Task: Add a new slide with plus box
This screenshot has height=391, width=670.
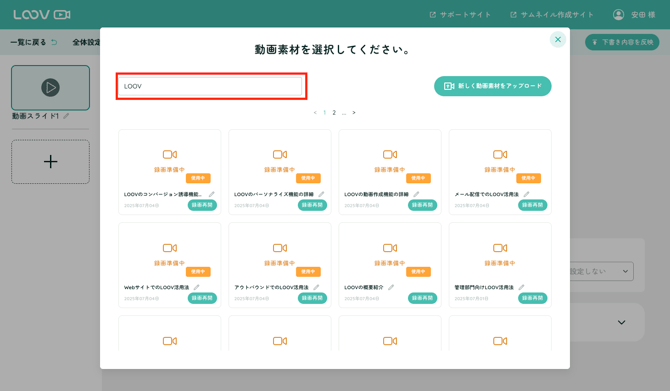Action: click(x=50, y=162)
